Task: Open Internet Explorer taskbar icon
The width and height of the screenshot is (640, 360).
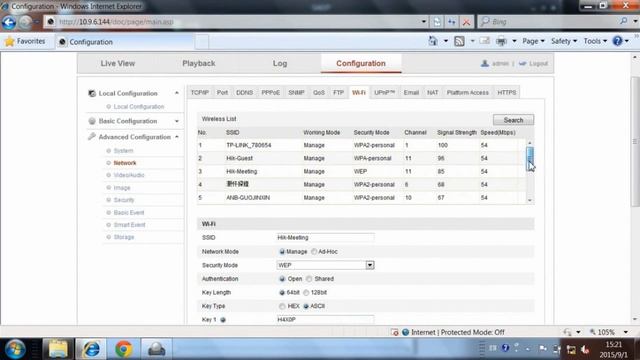Action: click(x=91, y=349)
